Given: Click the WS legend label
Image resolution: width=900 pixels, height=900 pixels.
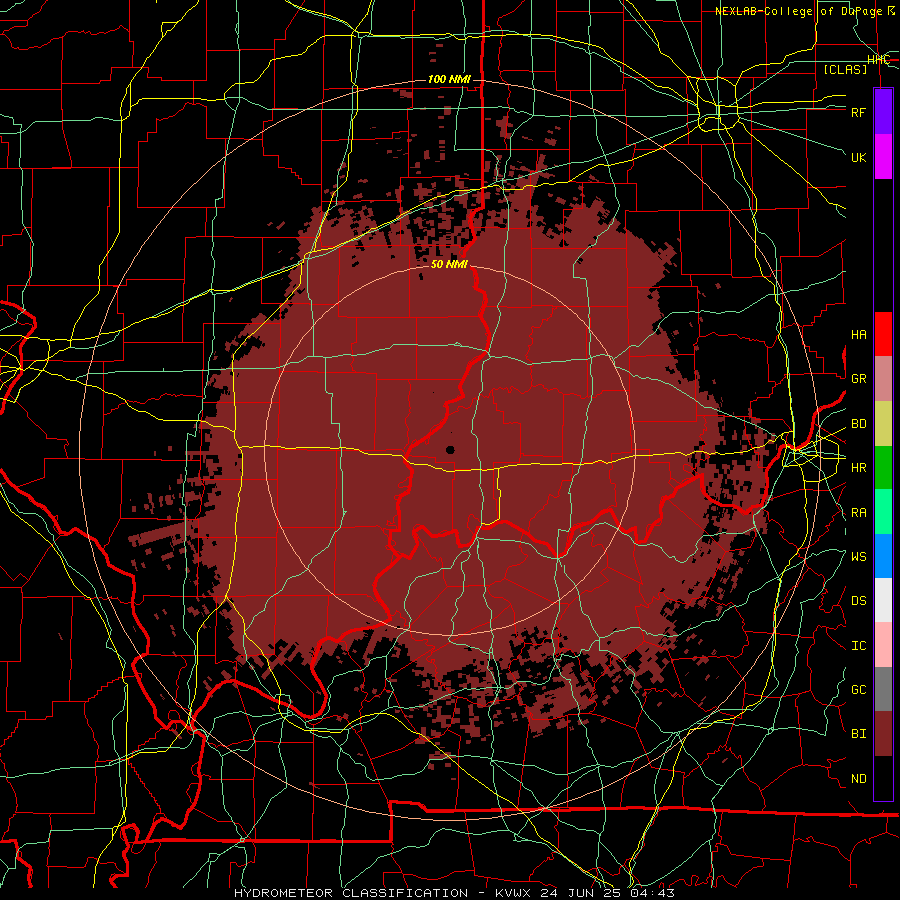Looking at the screenshot, I should pos(859,557).
